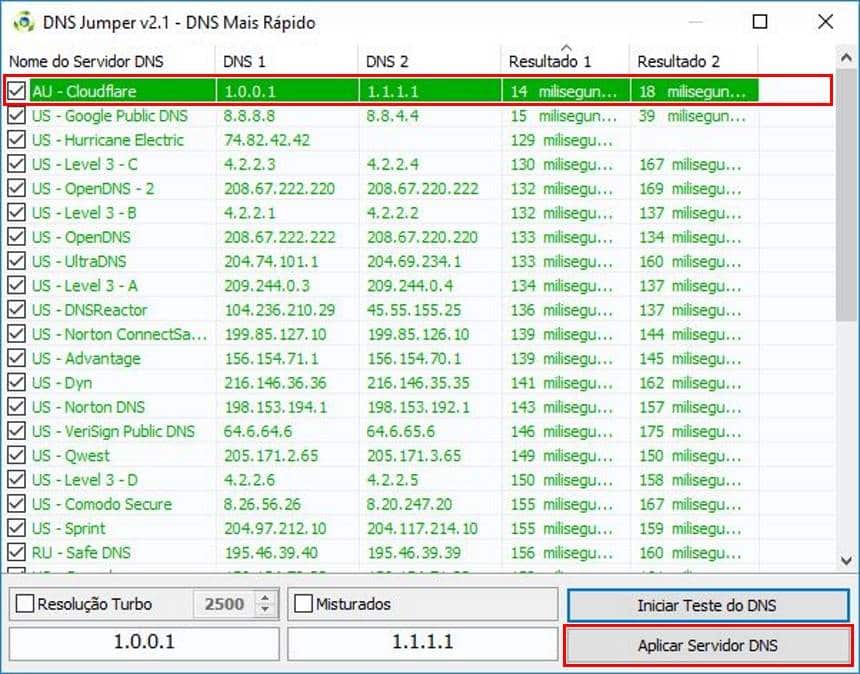Click the DNS Jumper app icon in title bar

pyautogui.click(x=24, y=22)
